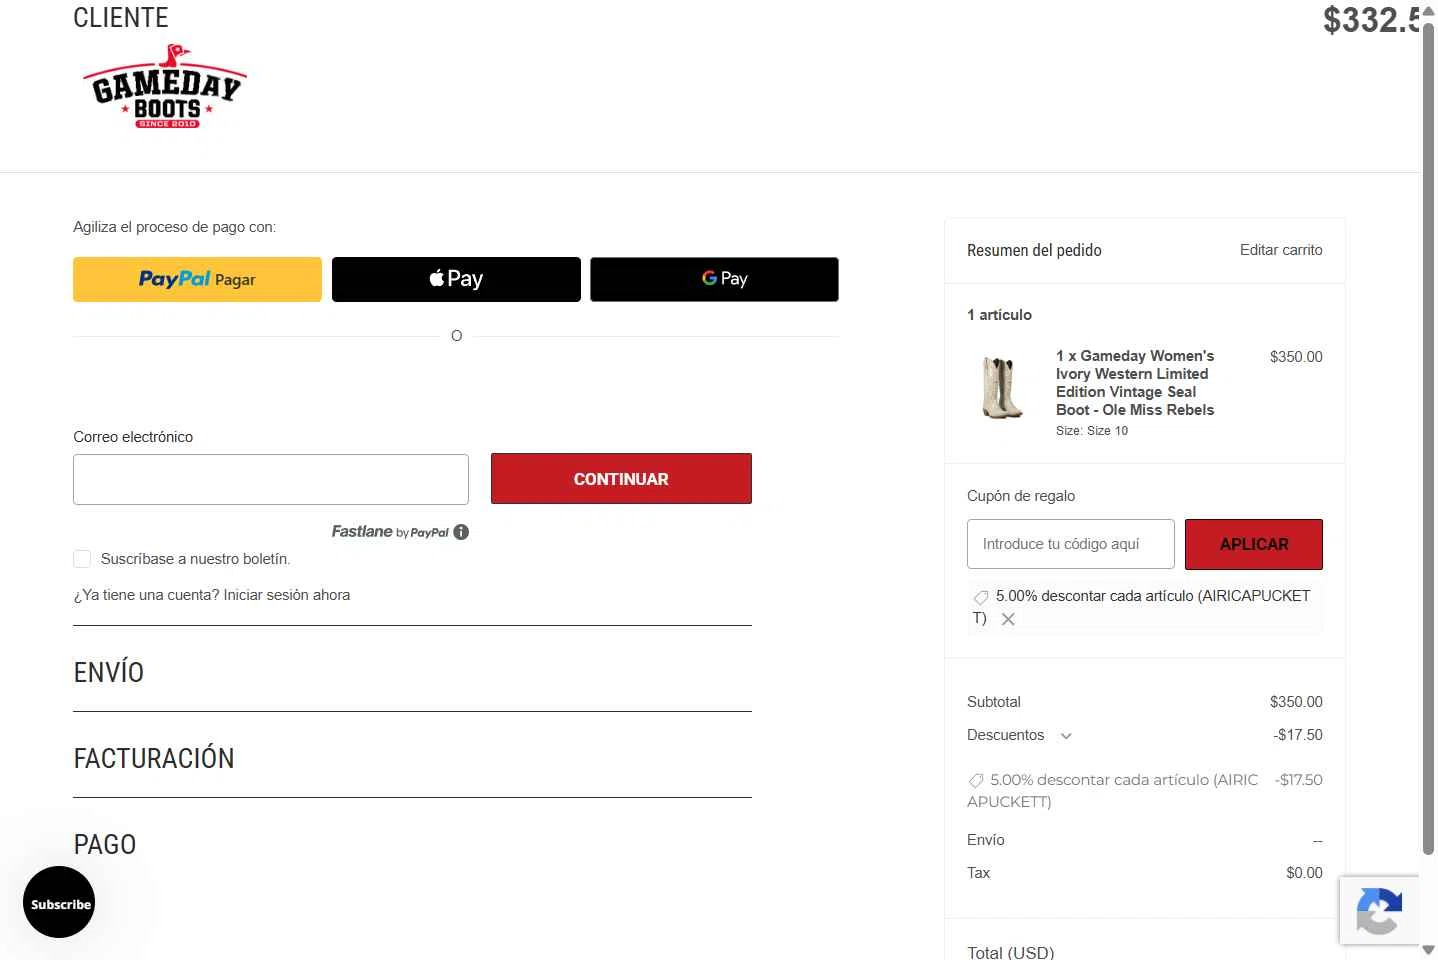Apply the coupon with APLICAR button
This screenshot has height=960, width=1438.
click(x=1254, y=544)
